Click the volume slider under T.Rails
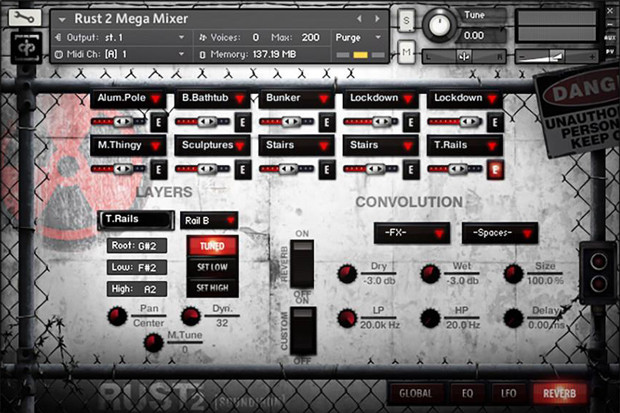 [x=455, y=169]
